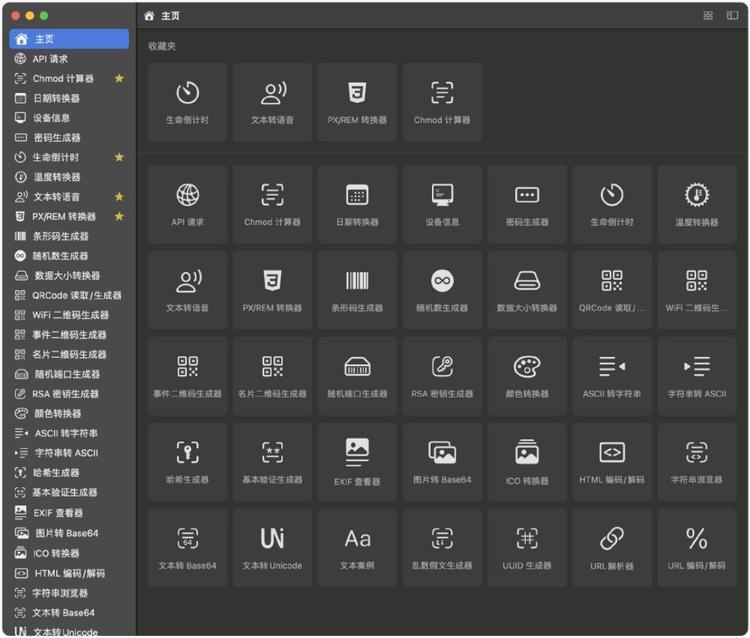The width and height of the screenshot is (750, 638).
Task: Click the UUID 生成器 tile
Action: (x=527, y=546)
